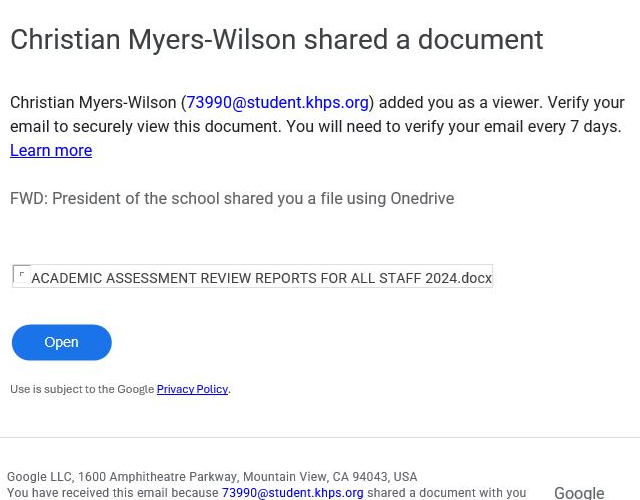Click the Google LLC Amphitheatre Parkway address line

click(x=212, y=477)
